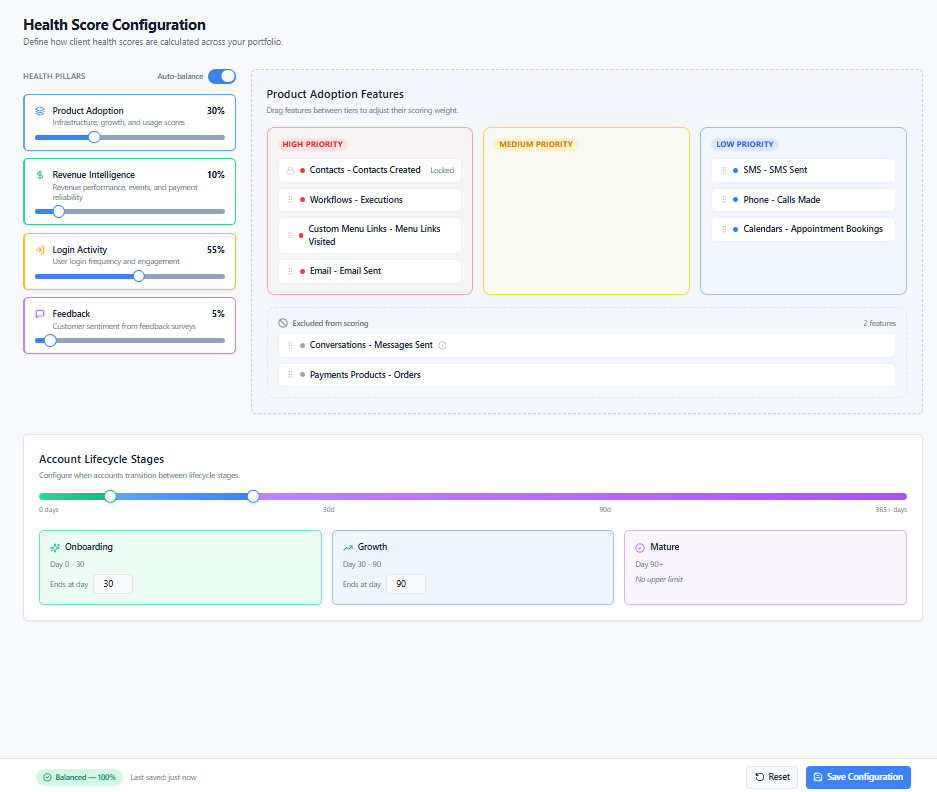Click the Feedback speech bubble icon

40,314
